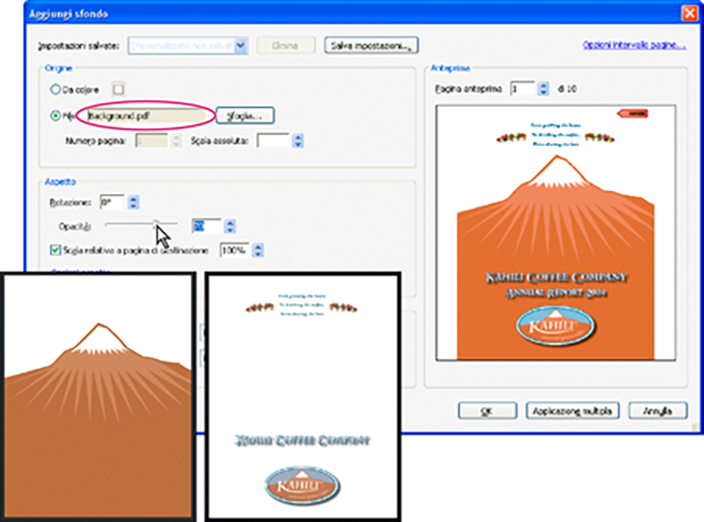The image size is (704, 522).
Task: Click the Sfoglia browse button
Action: pyautogui.click(x=245, y=116)
